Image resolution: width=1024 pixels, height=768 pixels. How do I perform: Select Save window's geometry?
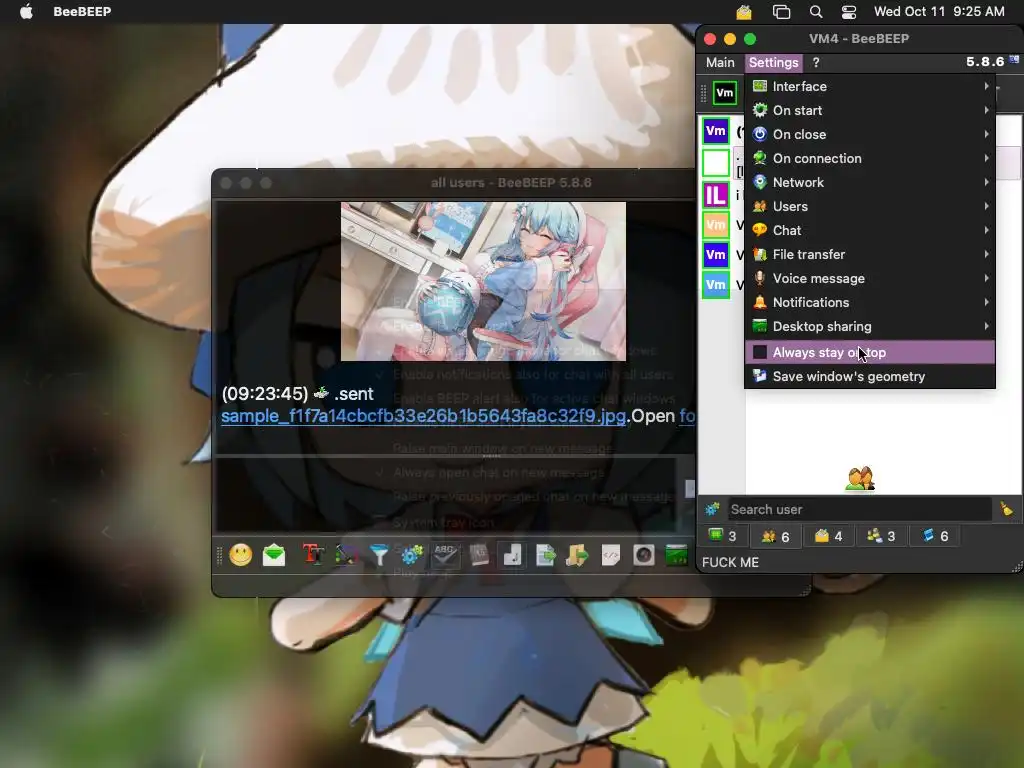(x=870, y=376)
